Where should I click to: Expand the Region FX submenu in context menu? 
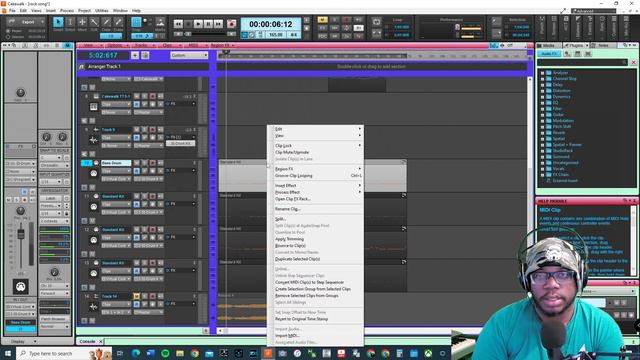pyautogui.click(x=316, y=169)
